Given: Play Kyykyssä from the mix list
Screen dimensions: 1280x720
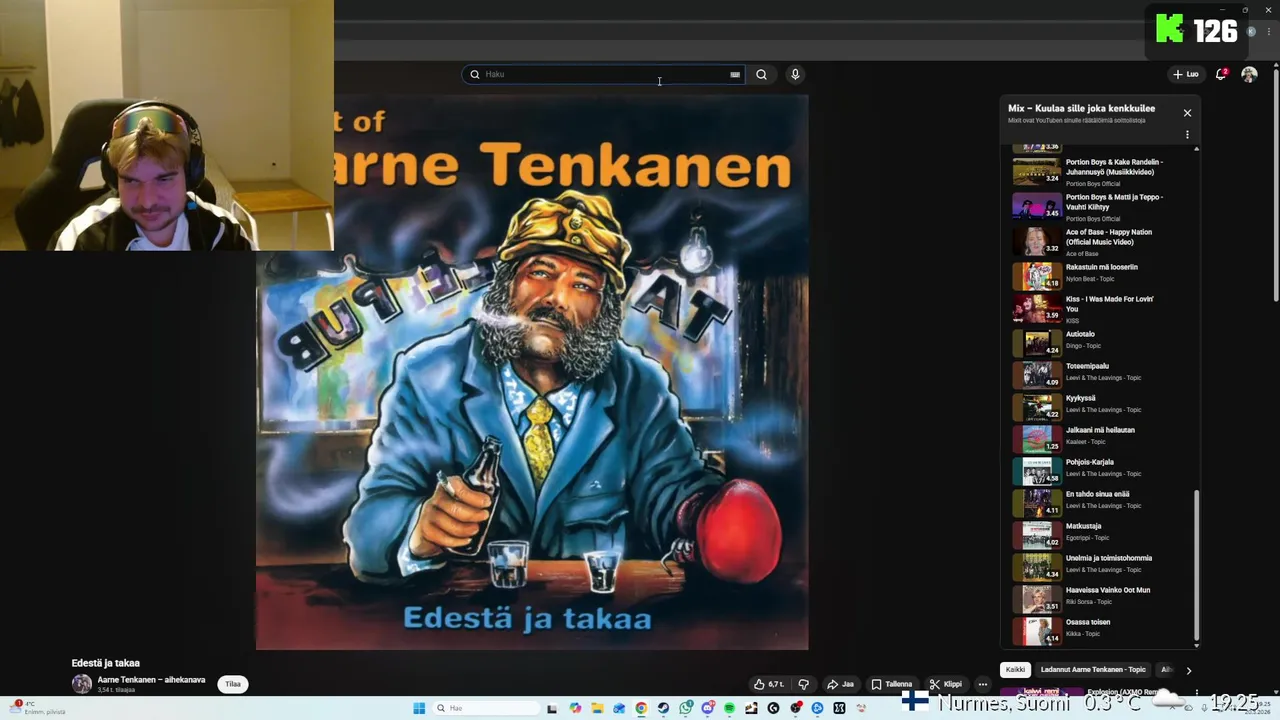Looking at the screenshot, I should pyautogui.click(x=1104, y=405).
